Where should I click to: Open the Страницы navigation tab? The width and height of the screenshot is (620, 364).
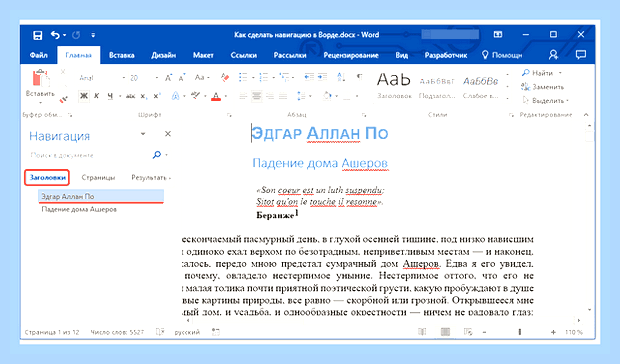click(x=98, y=178)
